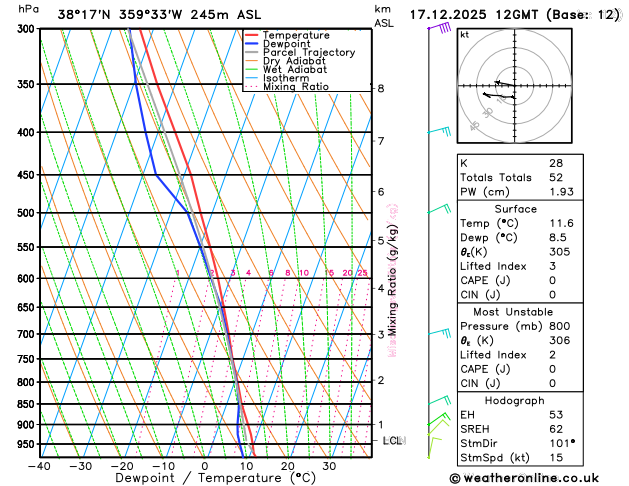This screenshot has height=486, width=629.
Task: Click the '300' pressure level label
Action: tap(28, 29)
